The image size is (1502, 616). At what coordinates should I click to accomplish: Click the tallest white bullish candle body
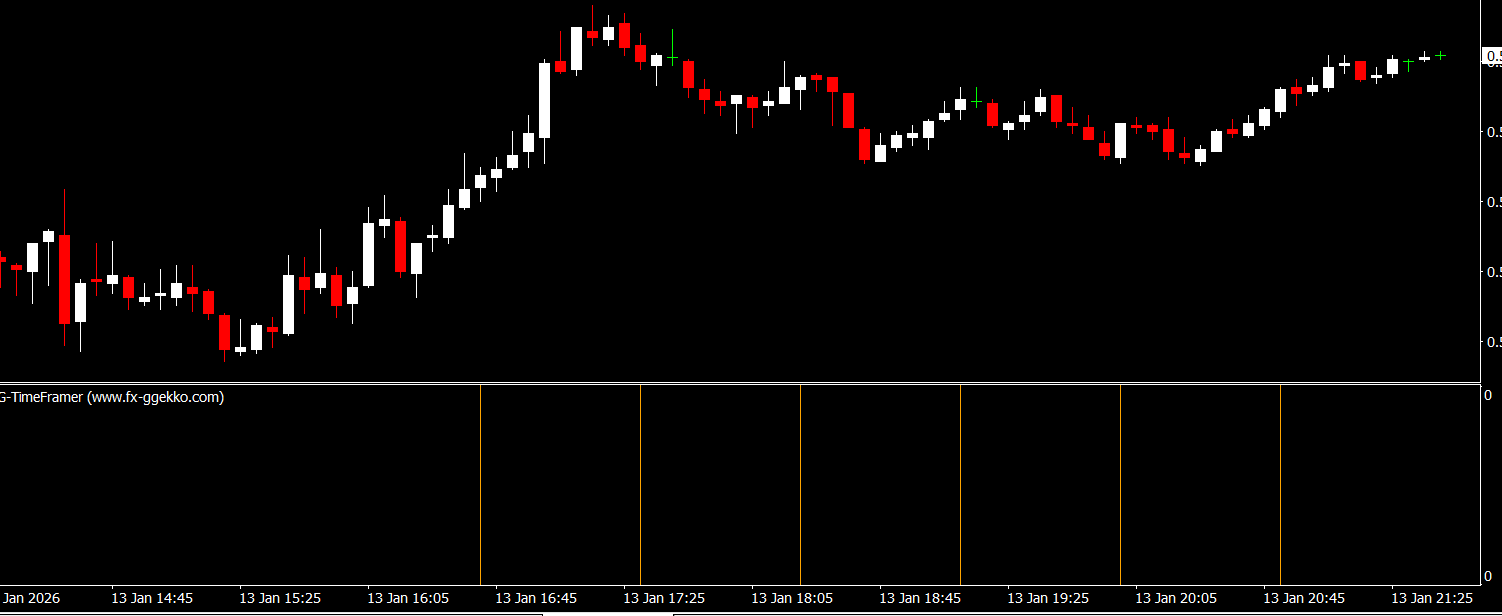click(545, 100)
